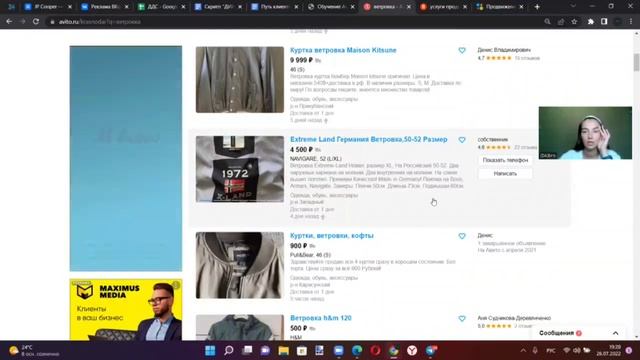Open the Pull&Bear bomber jacket photo

[240, 265]
